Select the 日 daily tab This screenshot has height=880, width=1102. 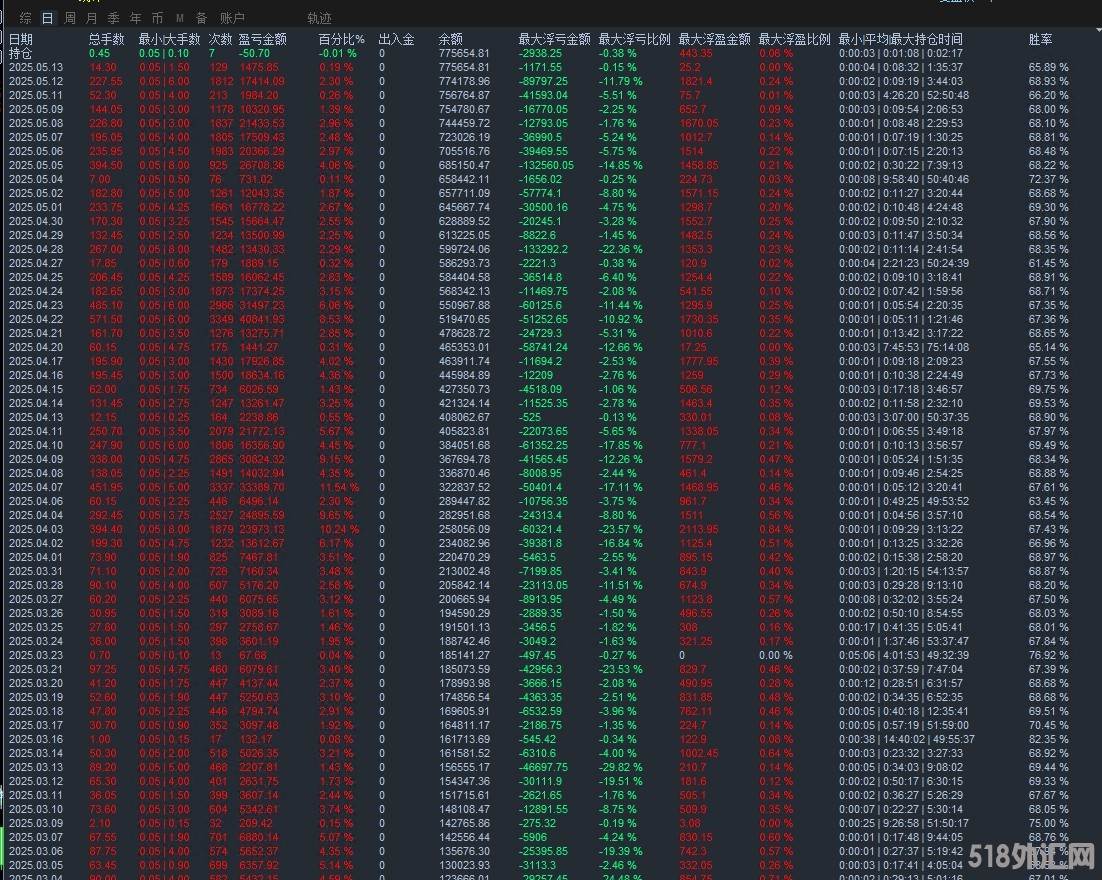[x=47, y=18]
